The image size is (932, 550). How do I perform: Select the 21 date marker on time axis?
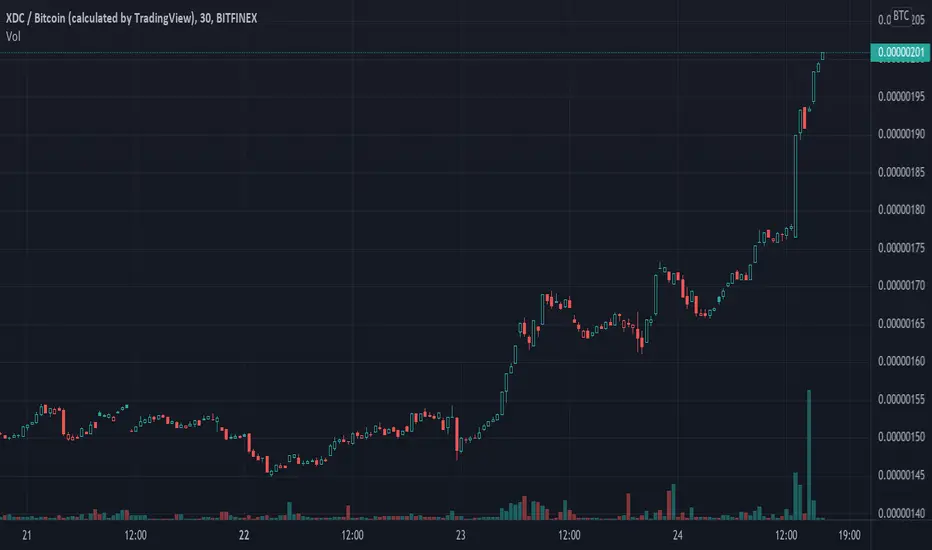(27, 535)
